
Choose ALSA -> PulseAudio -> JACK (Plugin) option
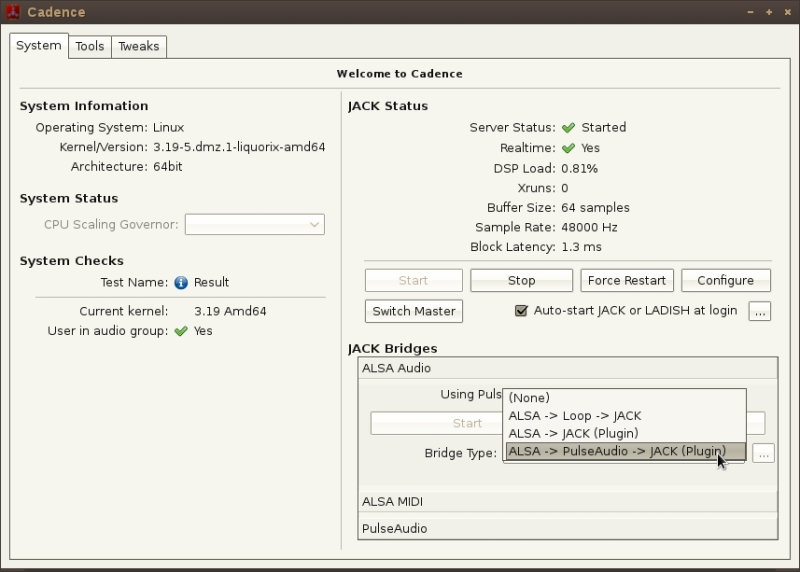616,452
